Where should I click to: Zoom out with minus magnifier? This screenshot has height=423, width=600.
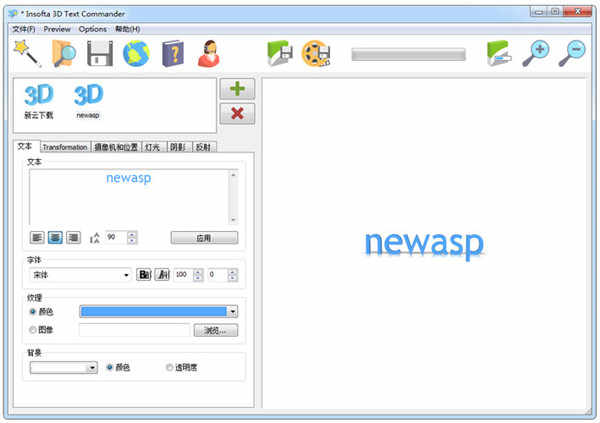[572, 54]
